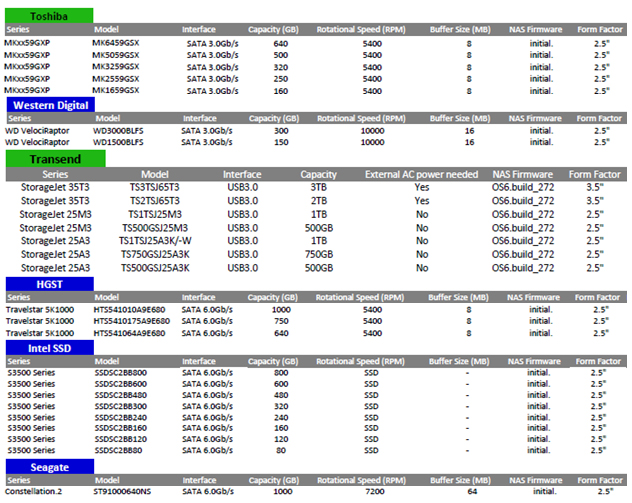Click SSDSC2BB300 model entry
The image size is (632, 503).
tap(121, 407)
